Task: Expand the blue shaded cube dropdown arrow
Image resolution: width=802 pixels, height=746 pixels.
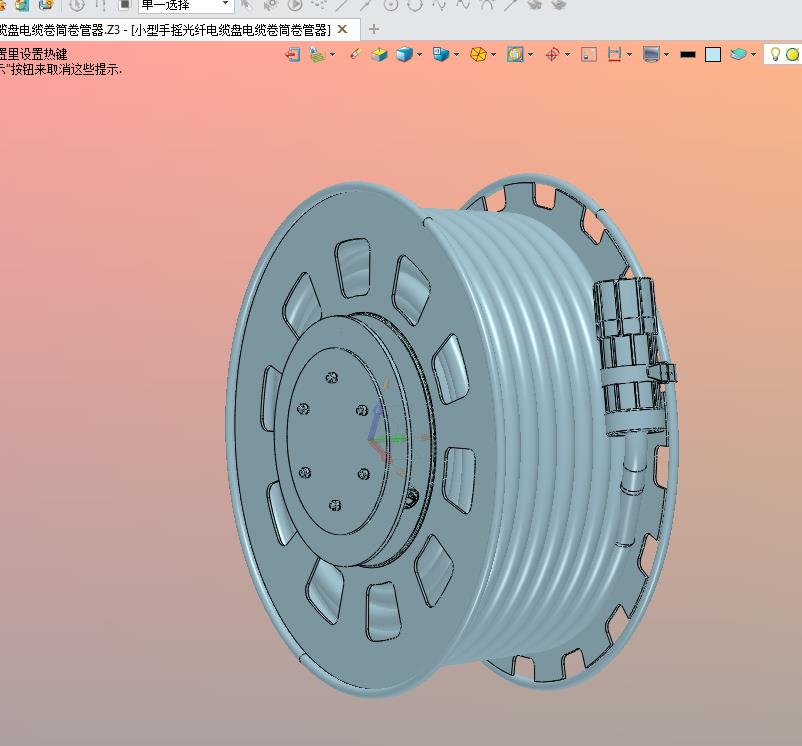Action: pyautogui.click(x=420, y=54)
